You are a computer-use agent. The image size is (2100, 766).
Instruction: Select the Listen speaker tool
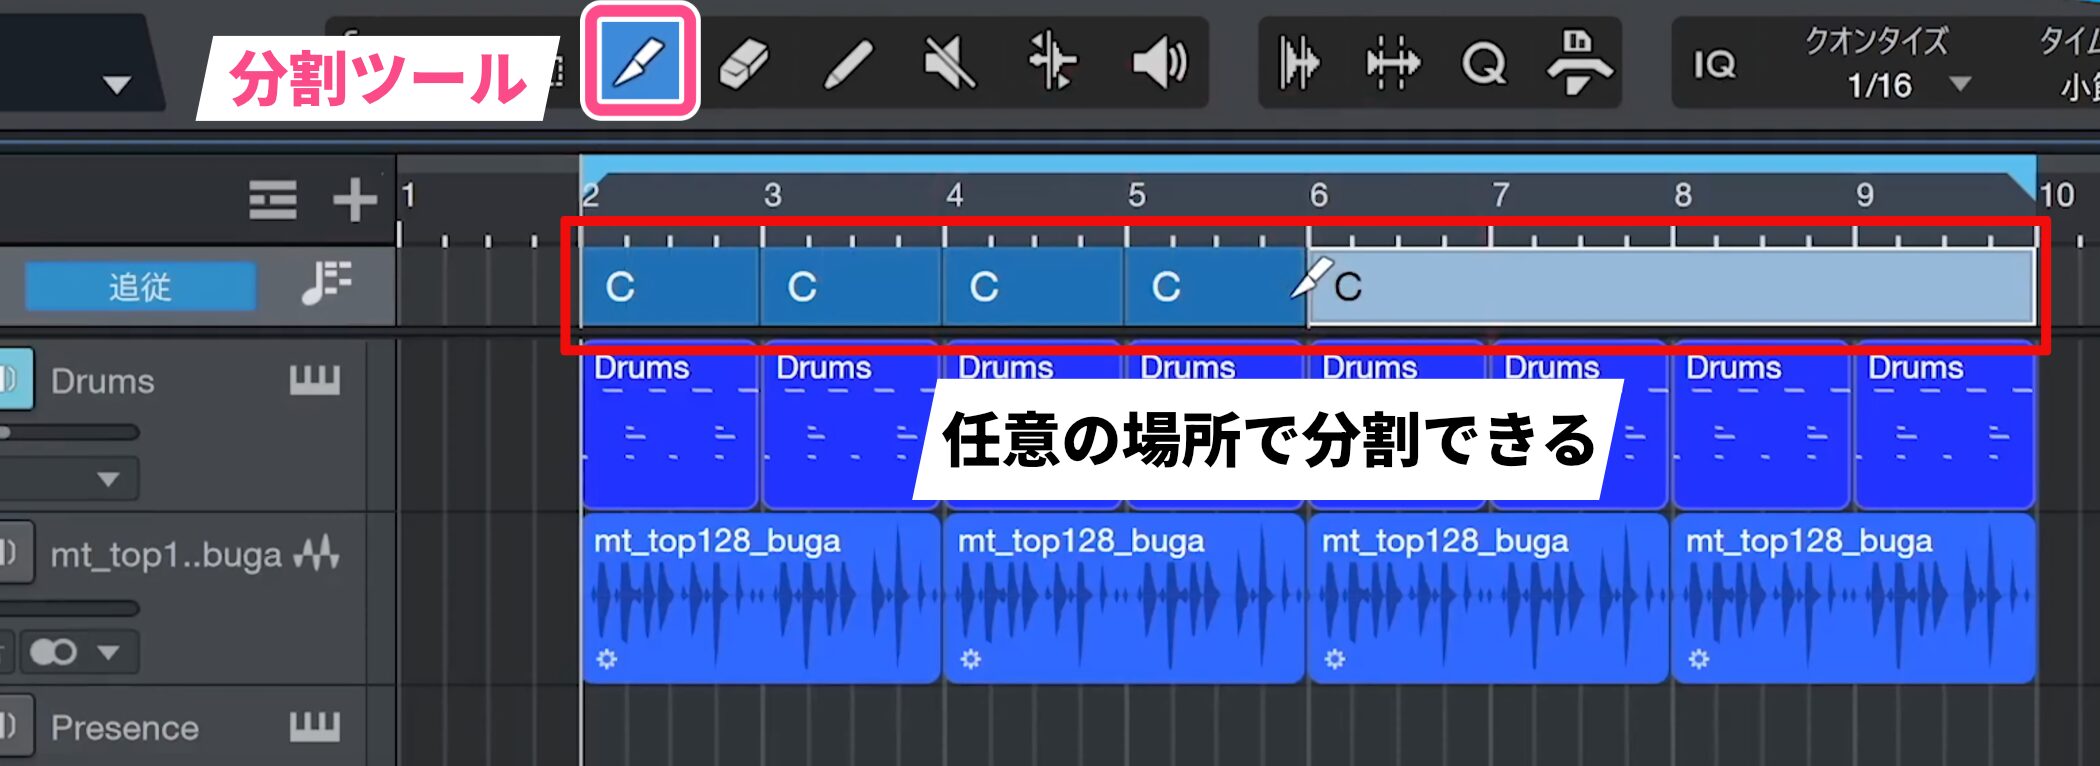[x=1159, y=64]
